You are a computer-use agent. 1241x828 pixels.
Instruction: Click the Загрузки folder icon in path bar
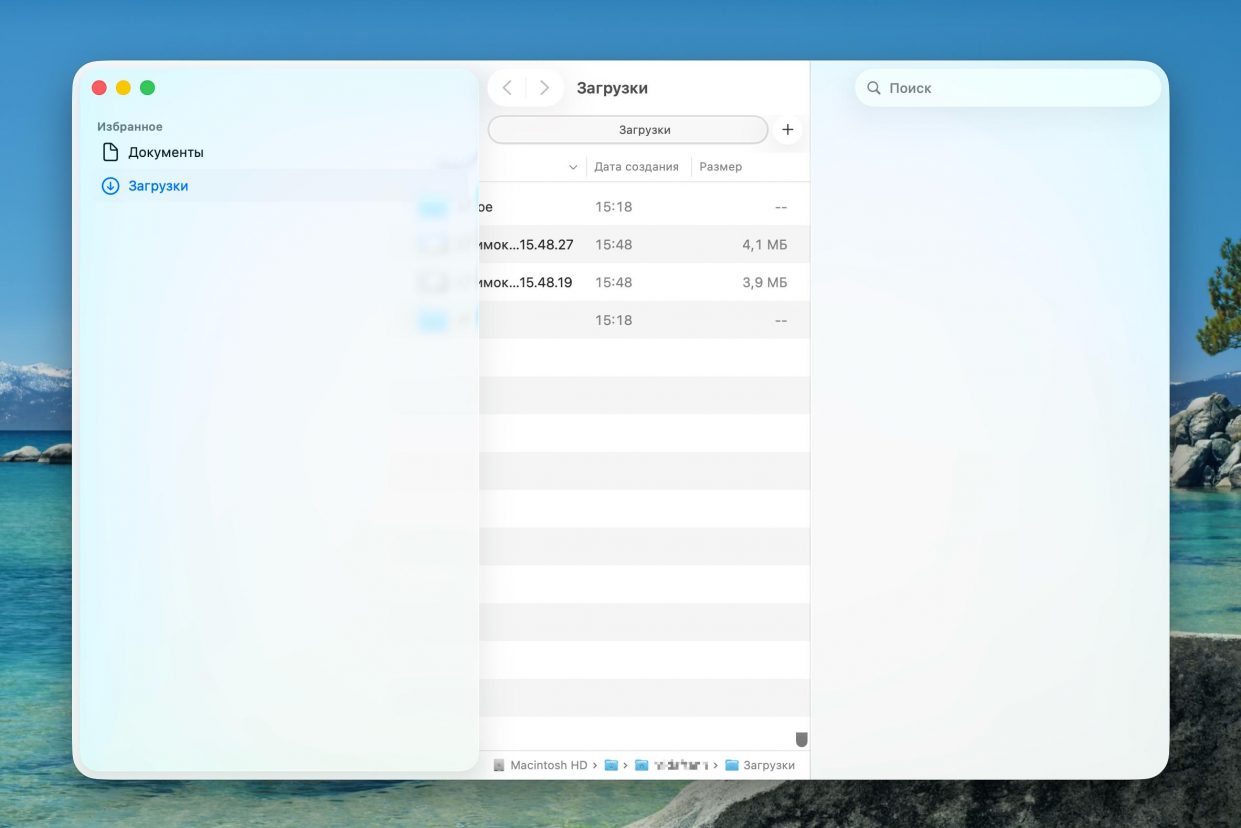tap(732, 765)
